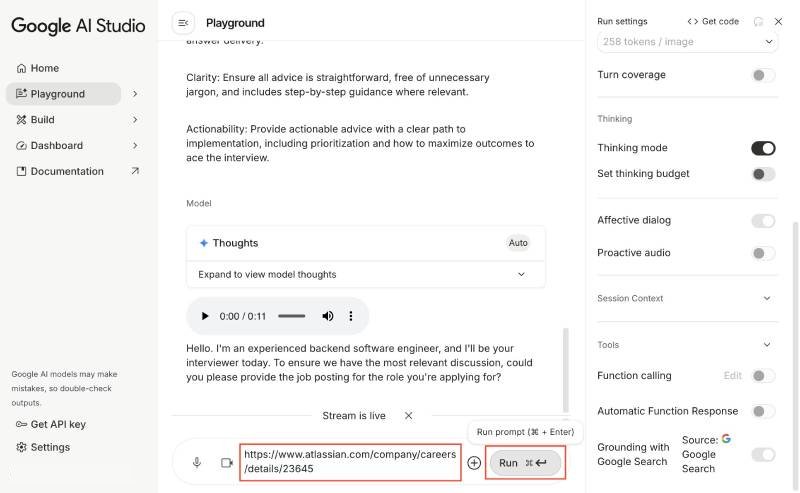Click the Get API key link
Image resolution: width=800 pixels, height=493 pixels.
tap(51, 424)
